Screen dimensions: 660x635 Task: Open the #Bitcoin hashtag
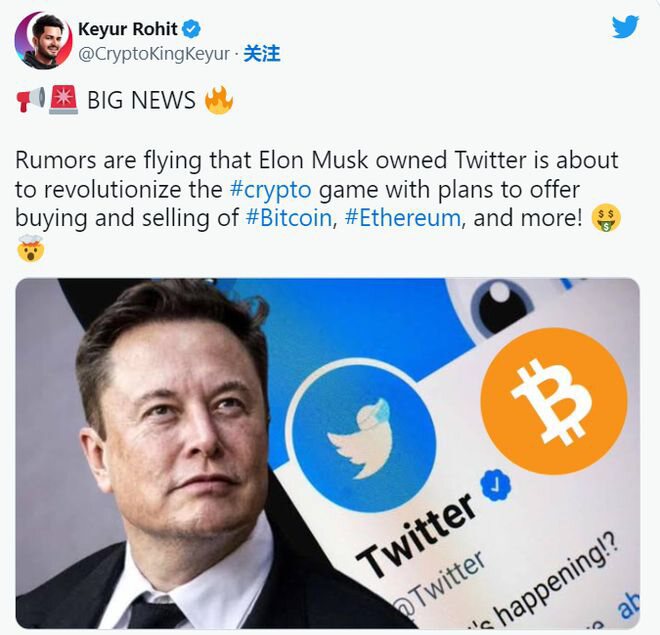tap(289, 218)
